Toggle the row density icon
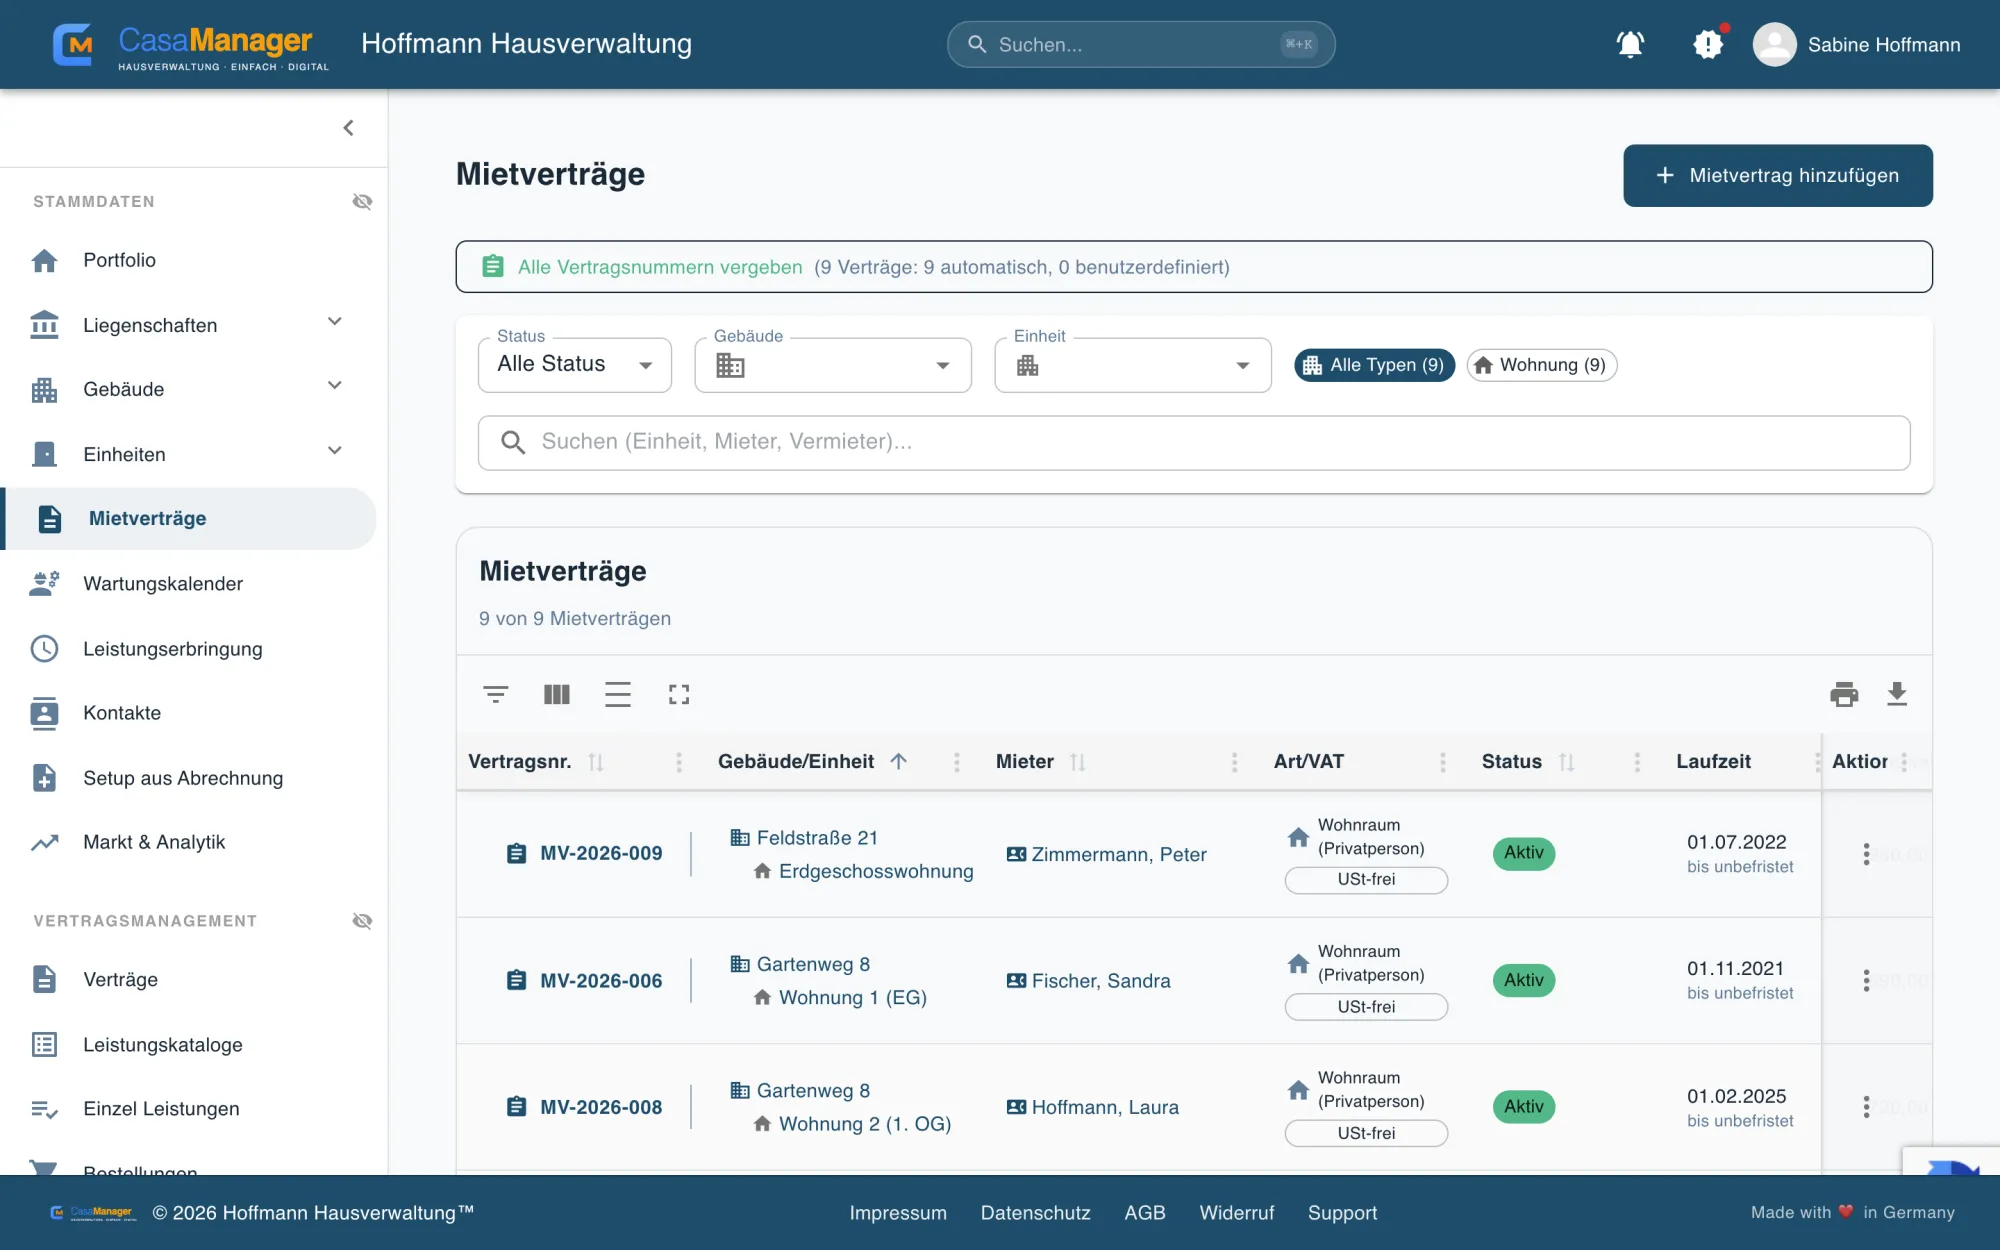This screenshot has width=2000, height=1250. pos(618,694)
